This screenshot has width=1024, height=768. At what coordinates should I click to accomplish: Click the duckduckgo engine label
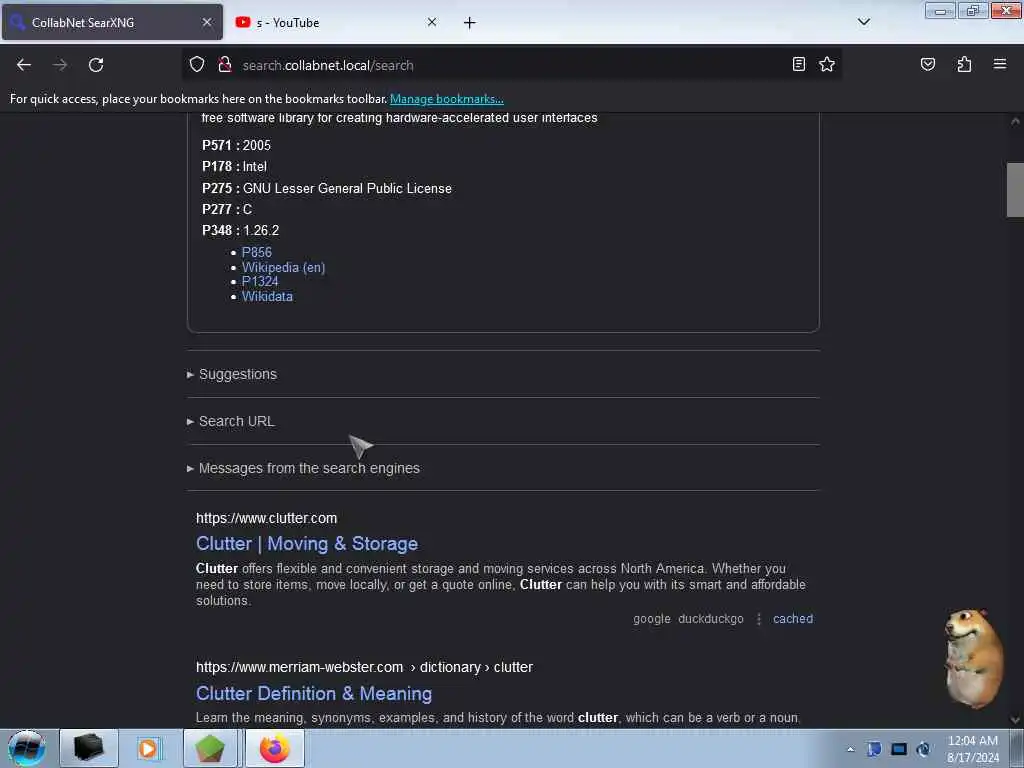pos(711,619)
